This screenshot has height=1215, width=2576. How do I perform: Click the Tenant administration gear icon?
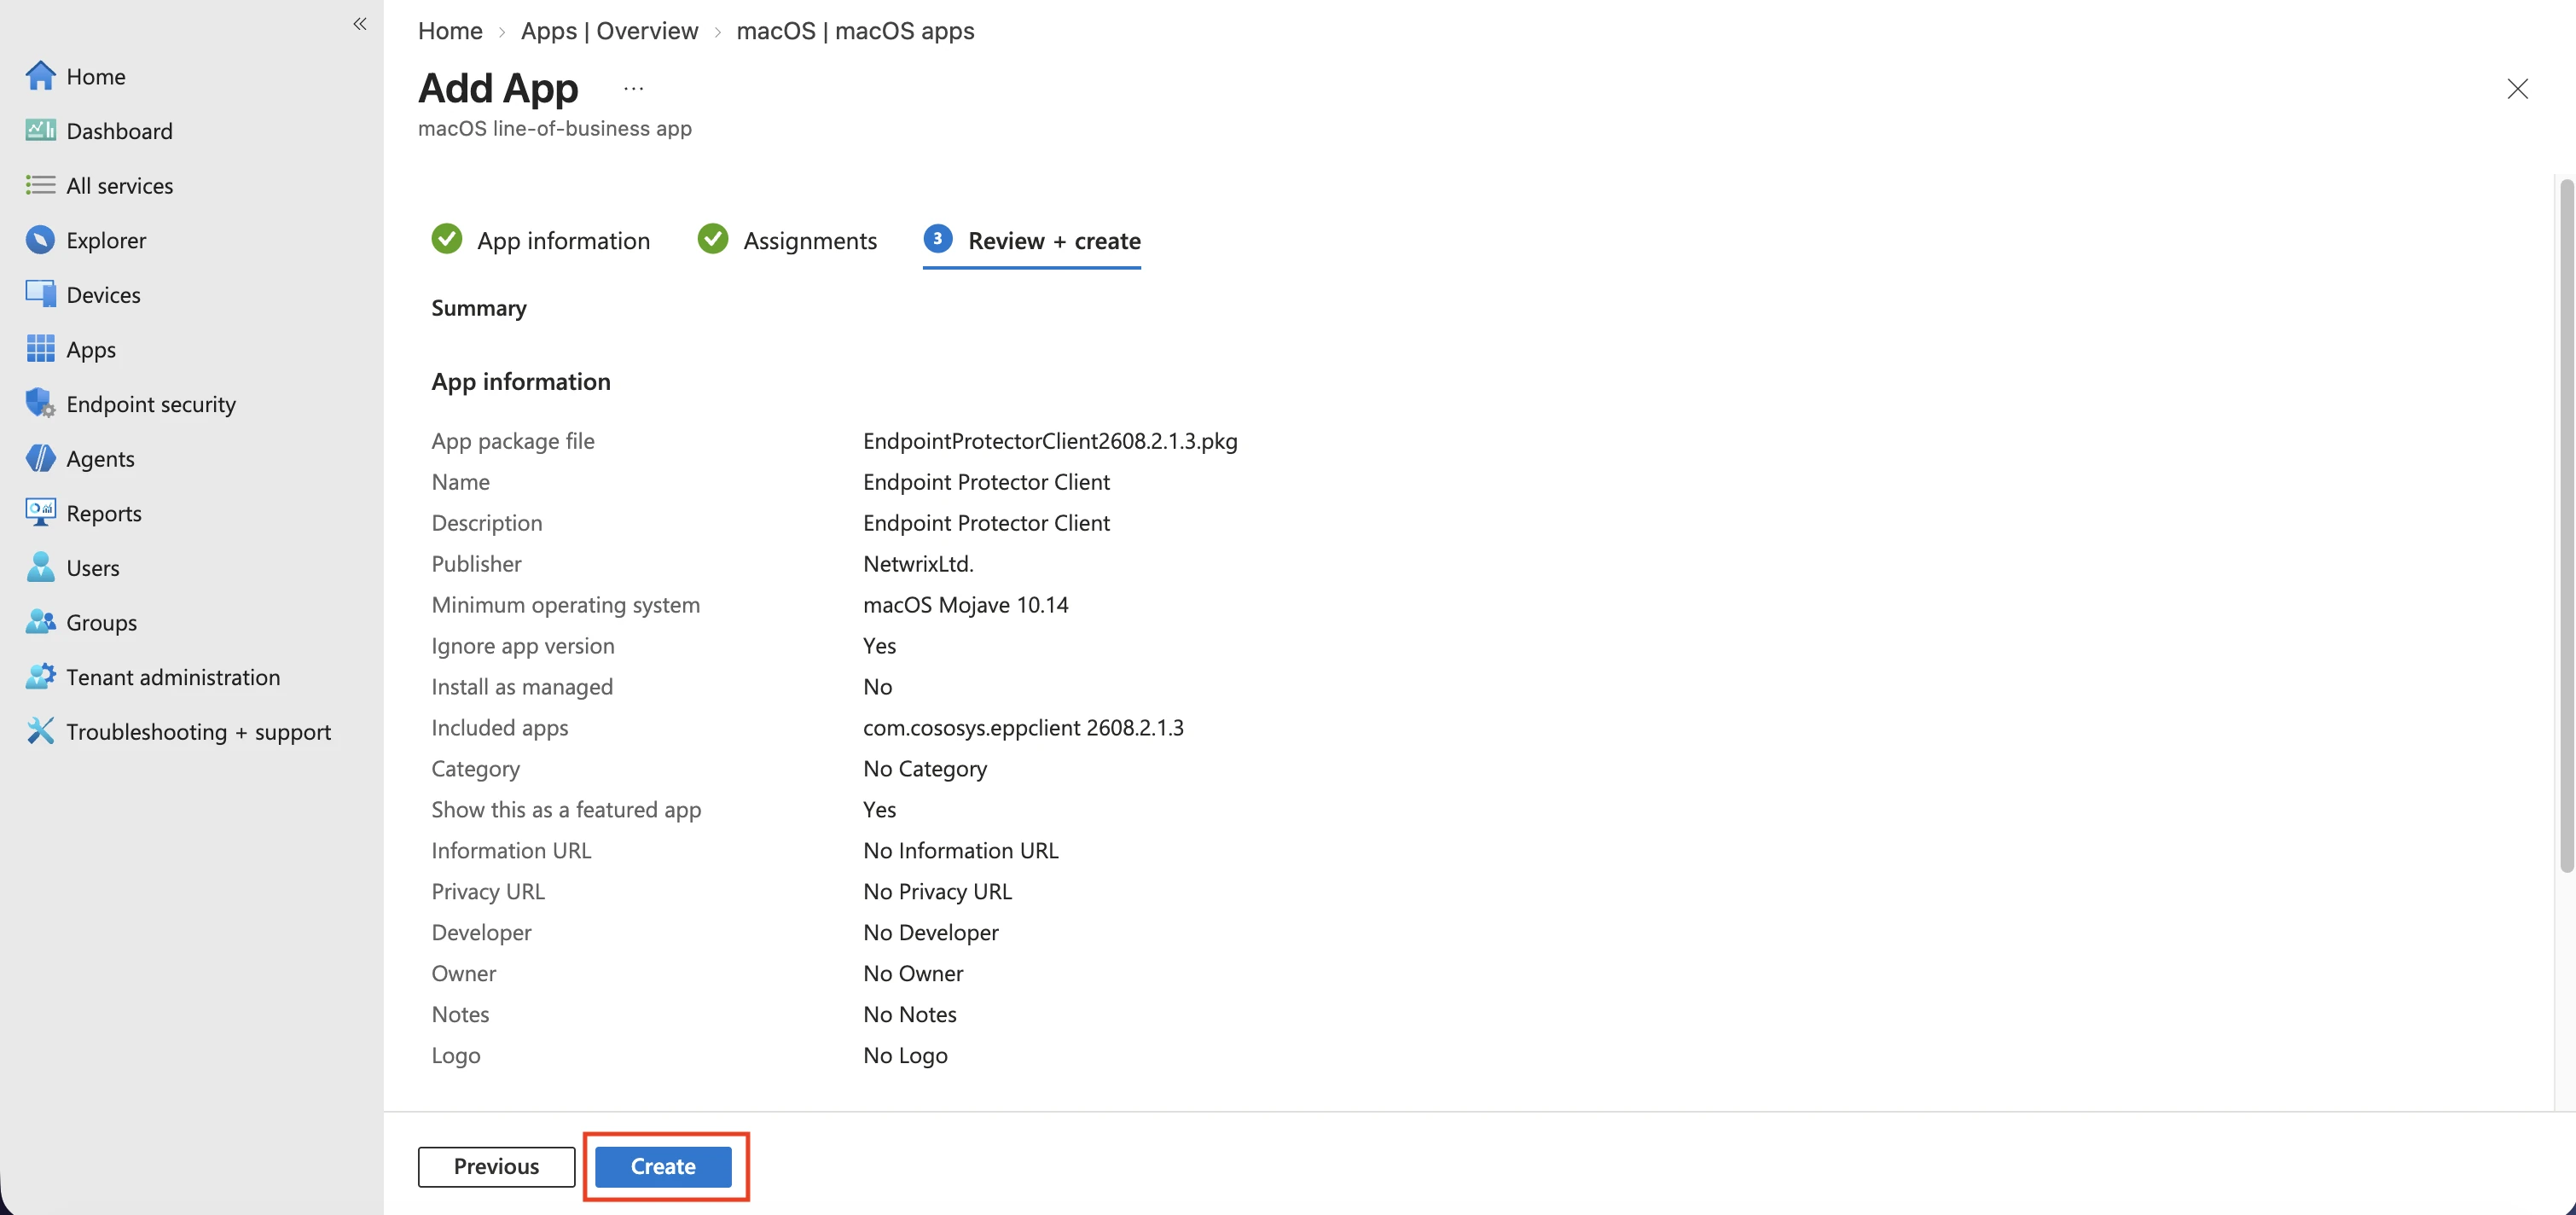pyautogui.click(x=40, y=676)
